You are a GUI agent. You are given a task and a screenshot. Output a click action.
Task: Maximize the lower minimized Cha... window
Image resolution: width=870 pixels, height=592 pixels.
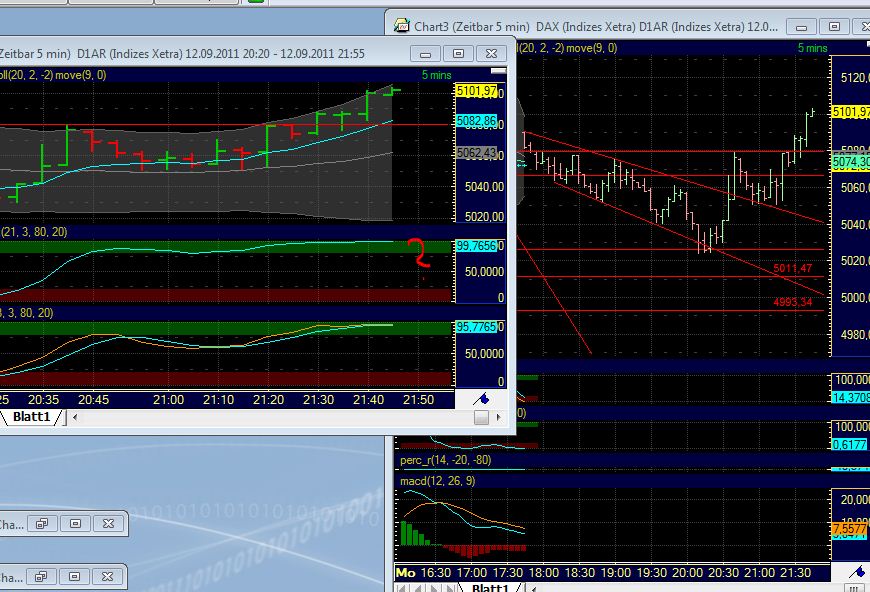[x=74, y=576]
